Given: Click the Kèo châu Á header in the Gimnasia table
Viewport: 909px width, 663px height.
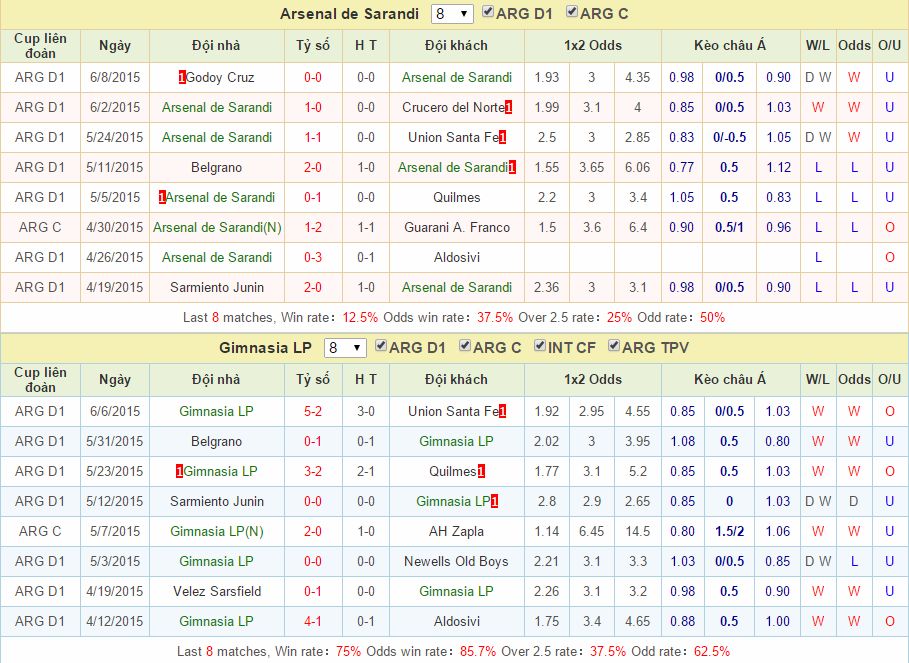Looking at the screenshot, I should 730,380.
